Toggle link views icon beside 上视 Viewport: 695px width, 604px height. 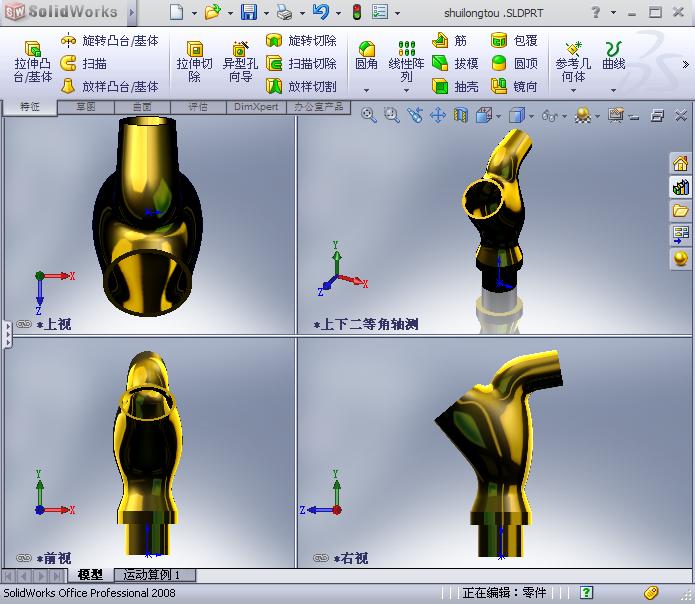24,324
